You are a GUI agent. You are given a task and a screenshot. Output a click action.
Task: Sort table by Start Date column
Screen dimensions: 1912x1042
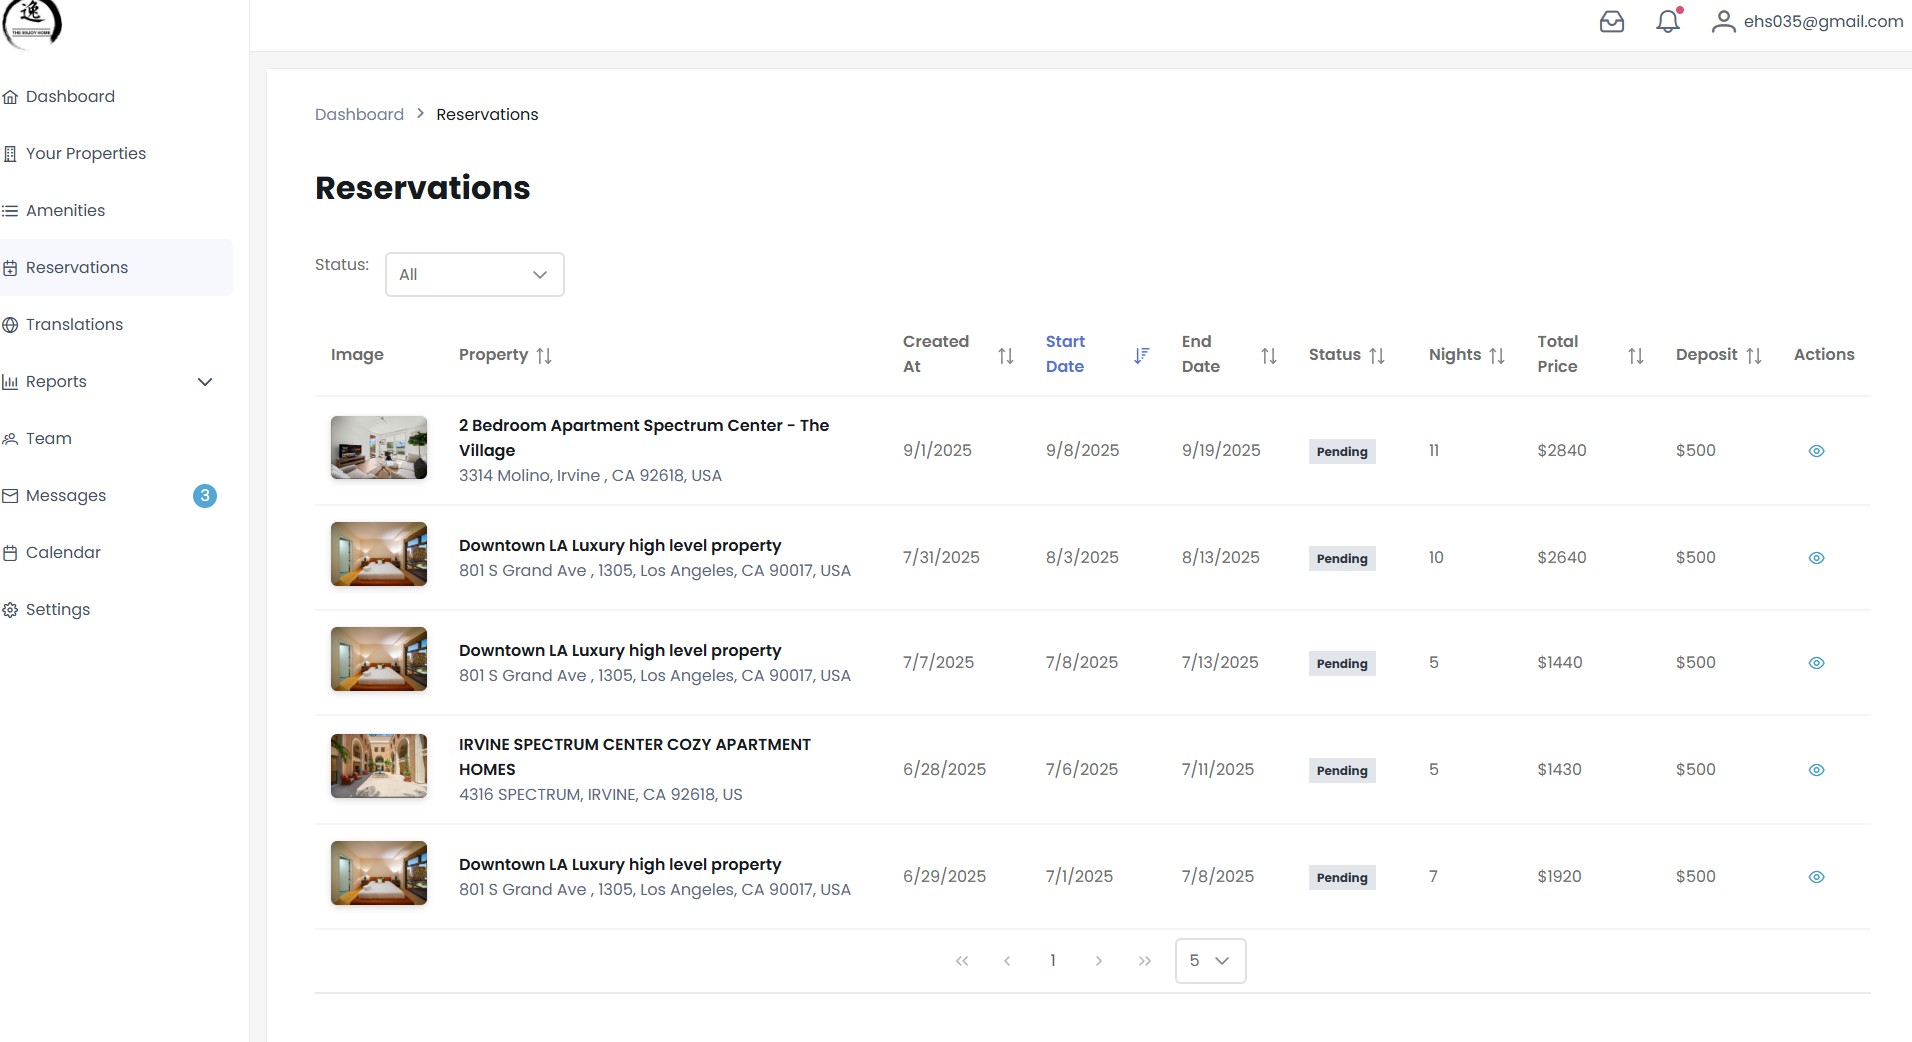(1141, 355)
